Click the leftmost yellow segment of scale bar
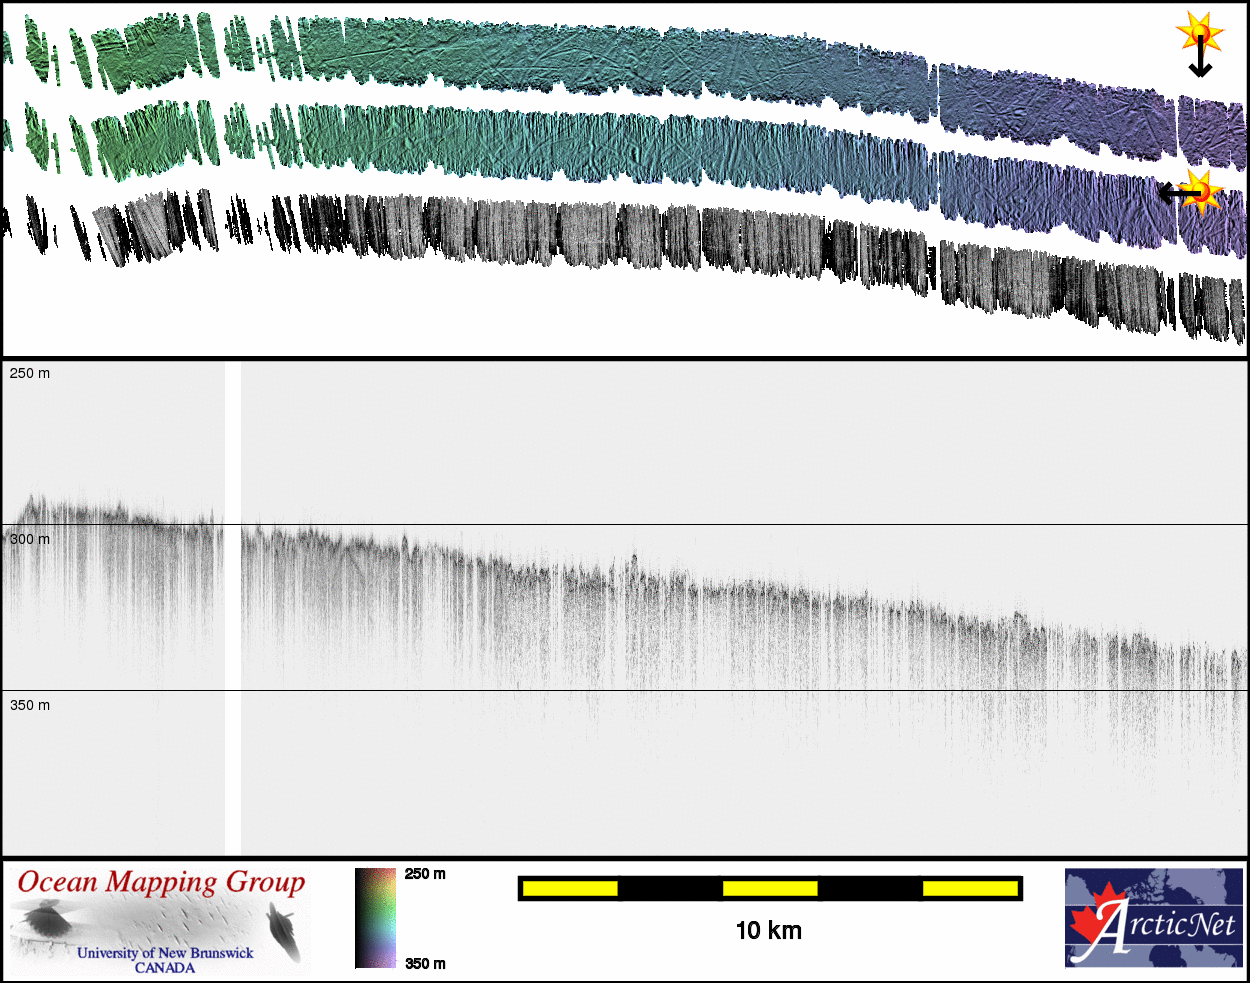 pos(569,888)
